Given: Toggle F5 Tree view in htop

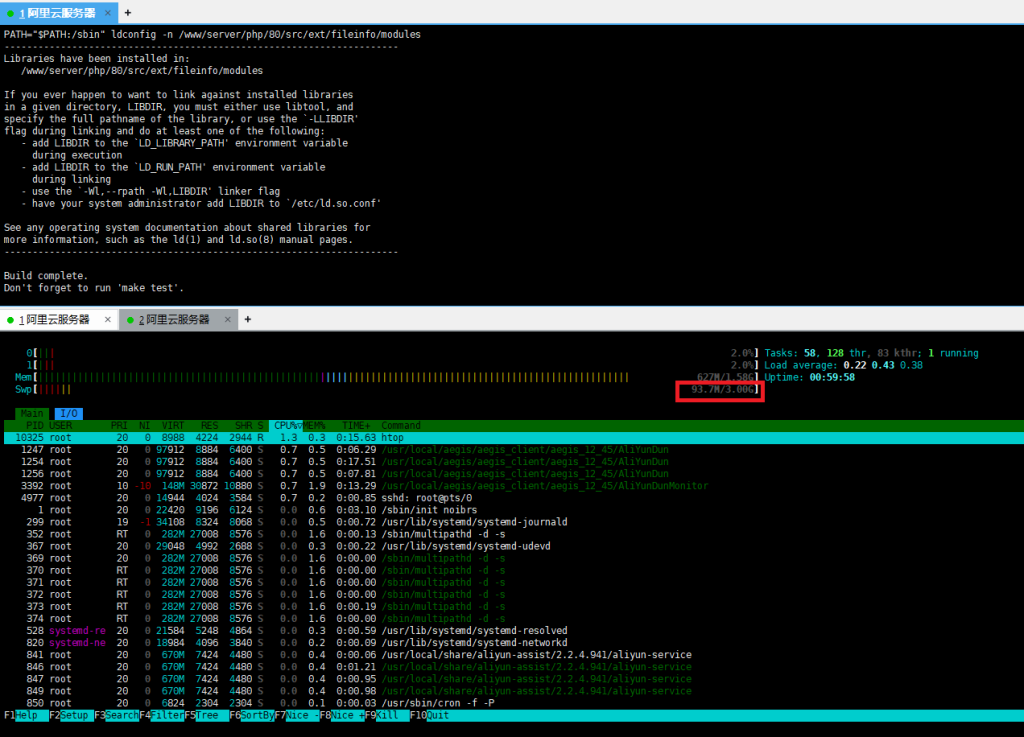Looking at the screenshot, I should (206, 715).
